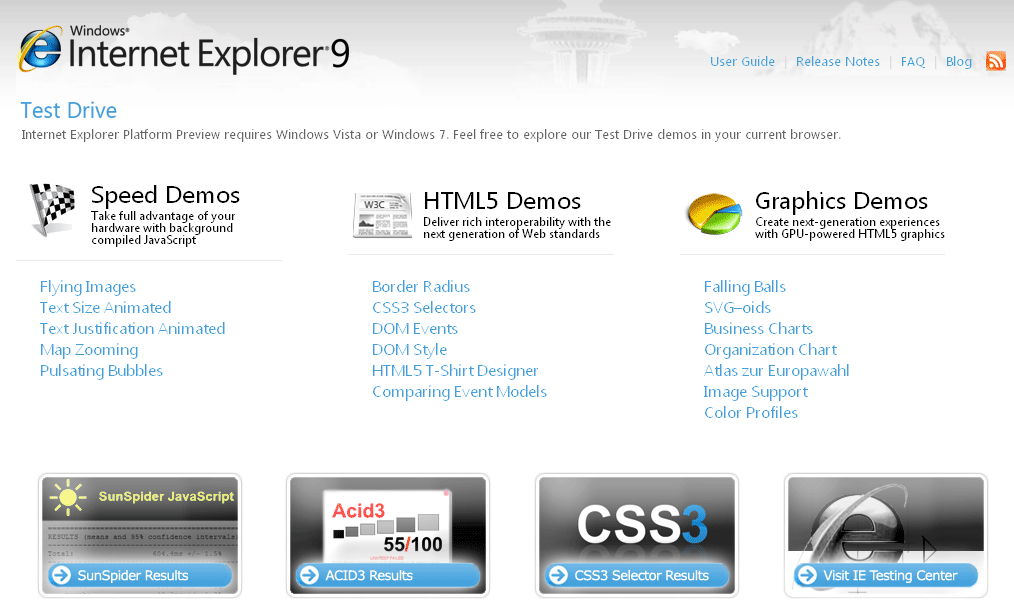Screen dimensions: 1014x614
Task: Open the Blog link
Action: click(x=958, y=61)
